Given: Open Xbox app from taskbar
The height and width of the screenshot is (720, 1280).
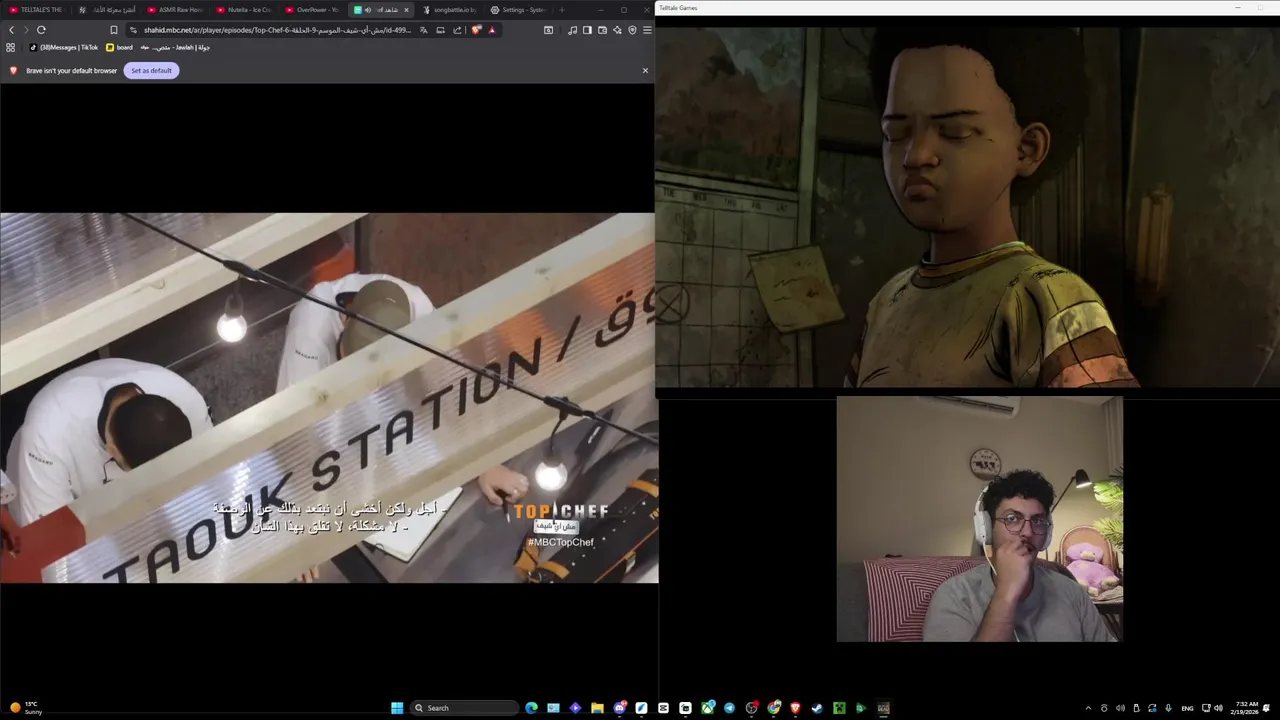Looking at the screenshot, I should pyautogui.click(x=708, y=708).
